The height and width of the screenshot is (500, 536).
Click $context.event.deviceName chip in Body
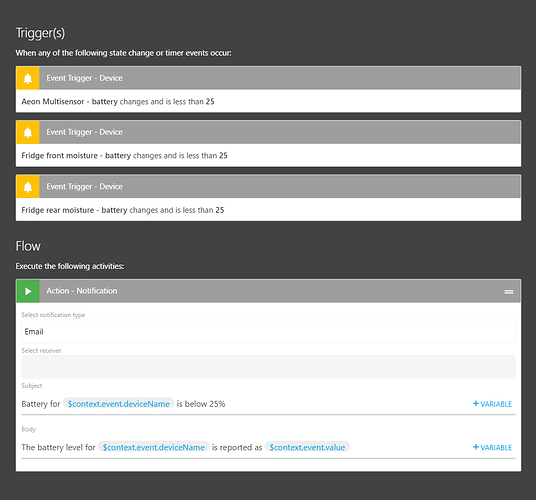153,447
